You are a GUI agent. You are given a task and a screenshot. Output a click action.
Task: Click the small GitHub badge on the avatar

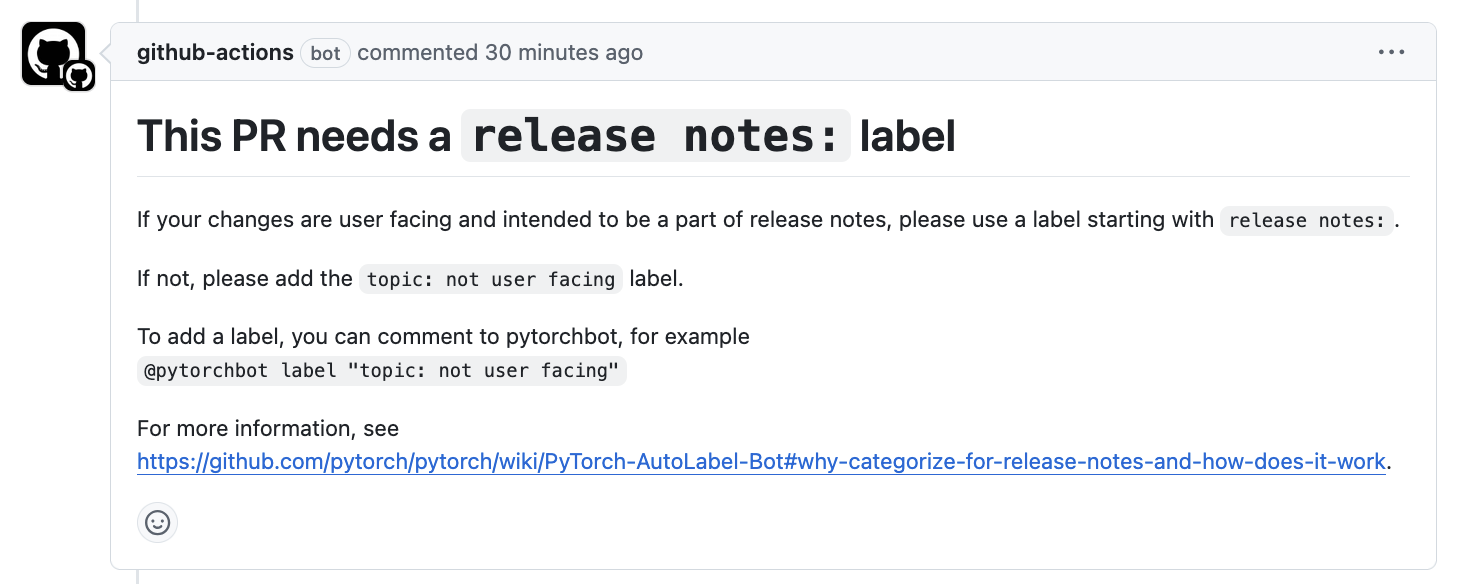point(79,75)
